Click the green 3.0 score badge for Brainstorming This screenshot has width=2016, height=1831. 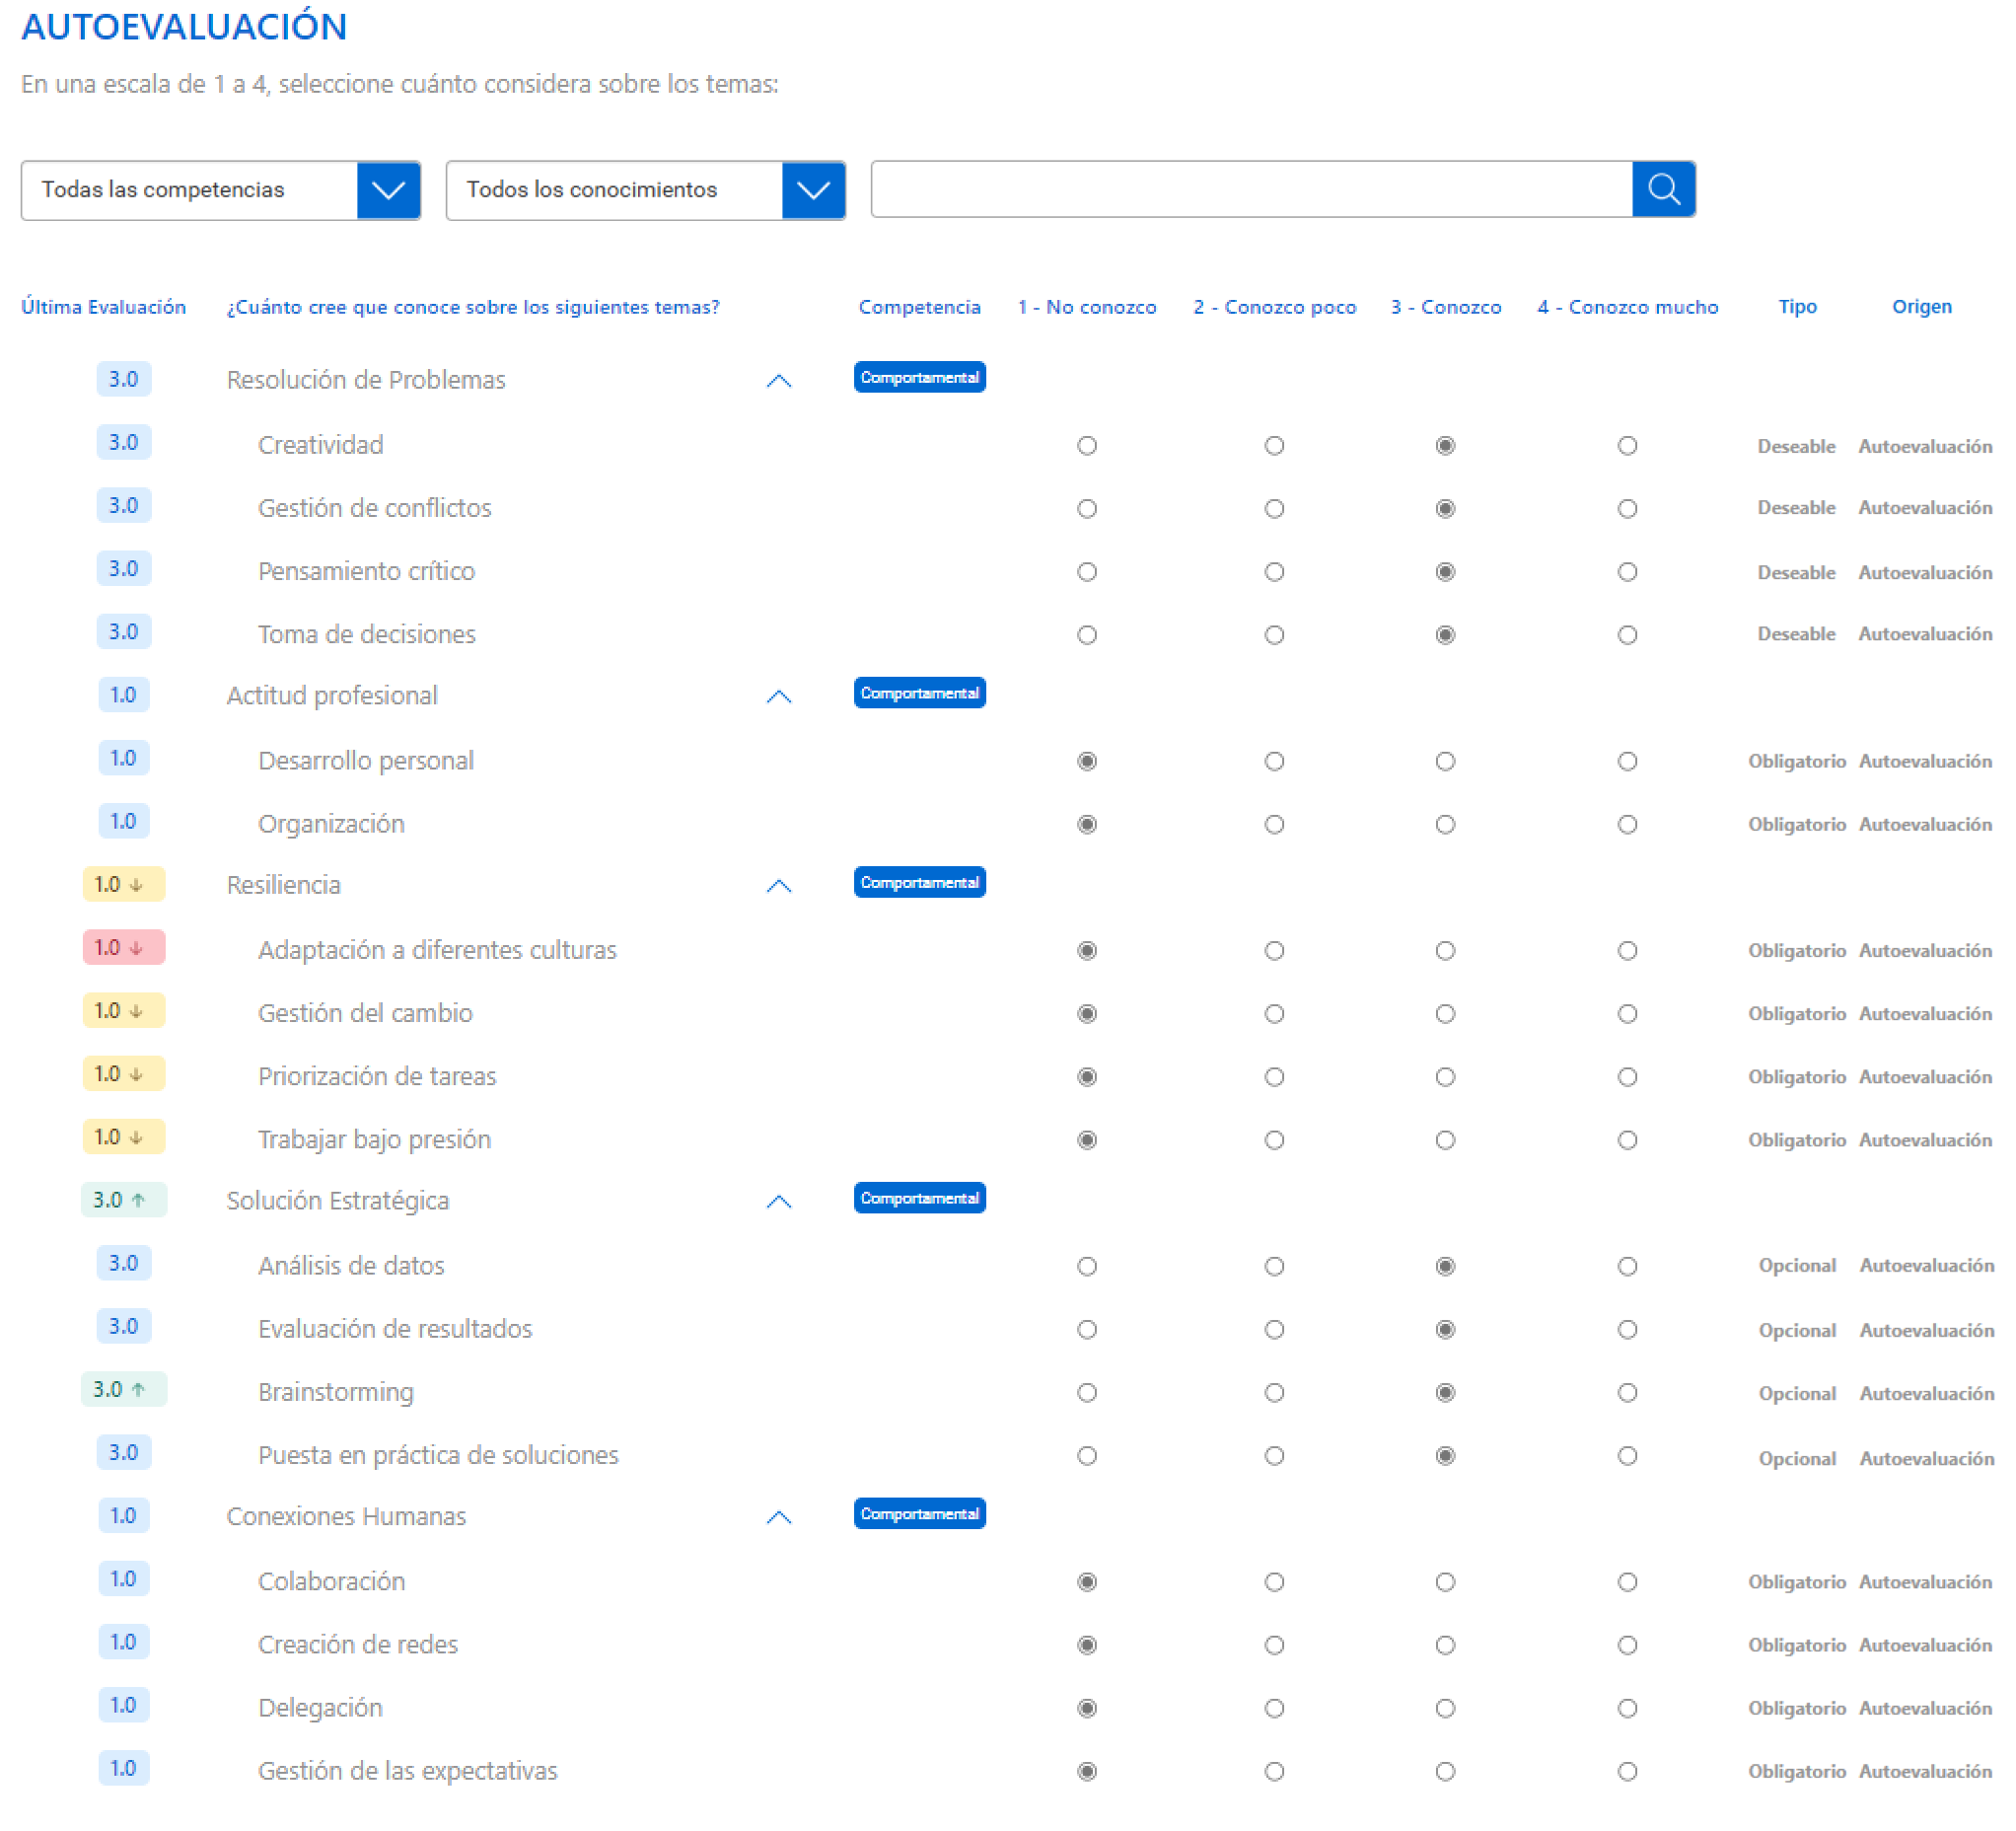(x=123, y=1390)
